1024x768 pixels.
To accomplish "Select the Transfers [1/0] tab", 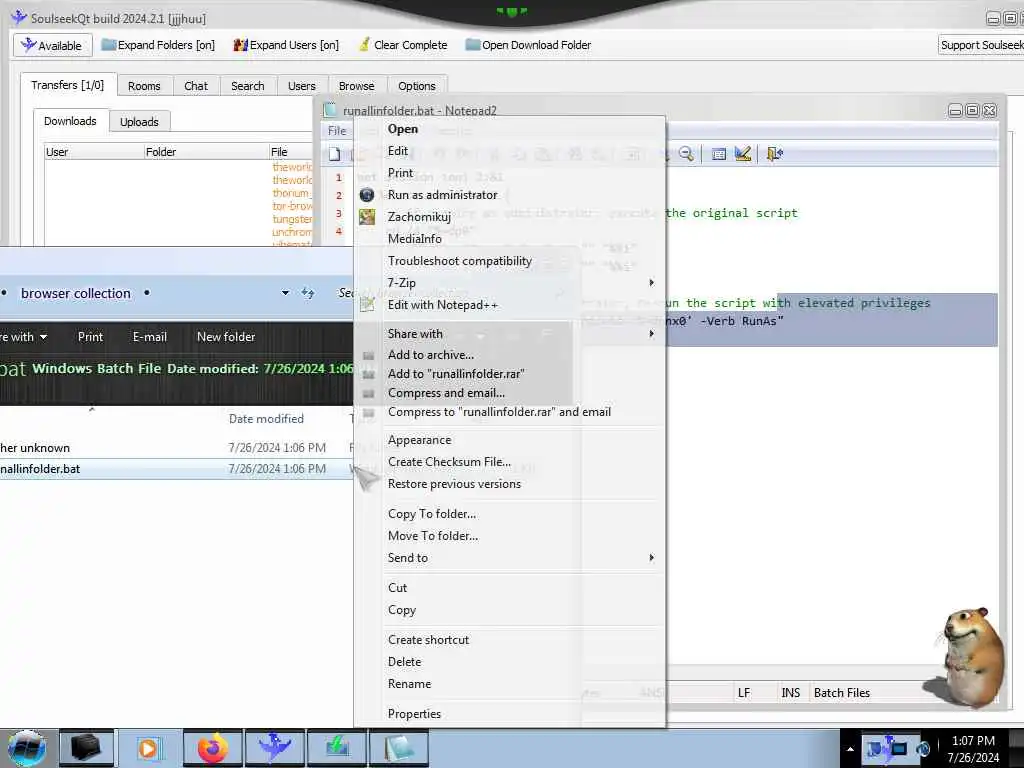I will [x=68, y=85].
